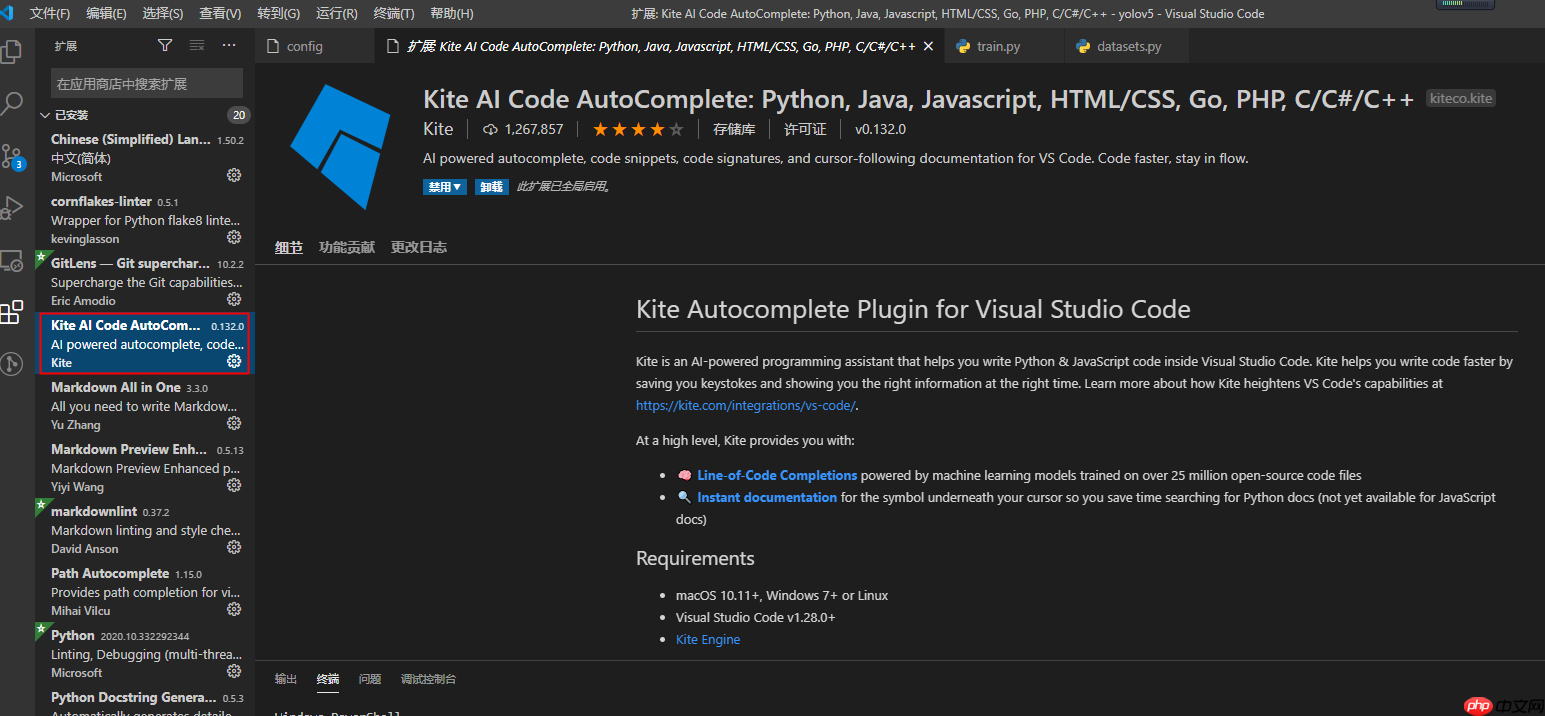Open the 禁用 disable dropdown
Viewport: 1545px width, 716px height.
tap(445, 187)
